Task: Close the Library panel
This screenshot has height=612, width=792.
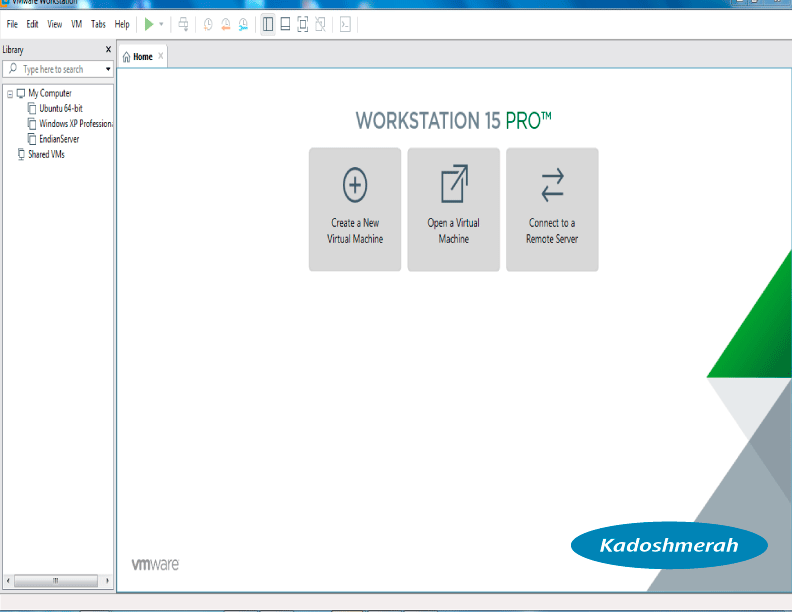Action: (x=108, y=49)
